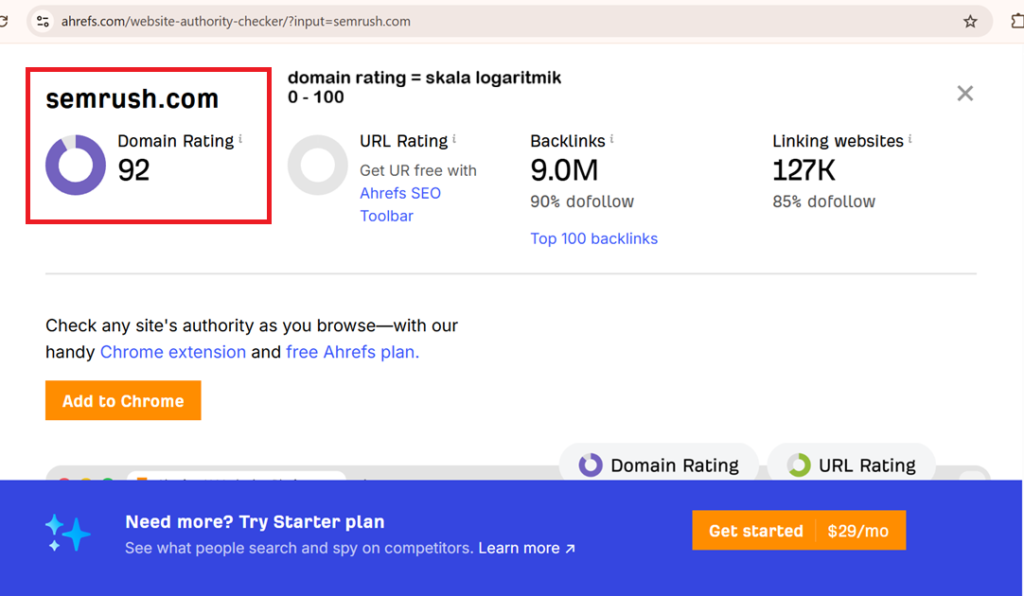The image size is (1024, 596).
Task: Open site information icon left of URL
Action: (x=43, y=22)
